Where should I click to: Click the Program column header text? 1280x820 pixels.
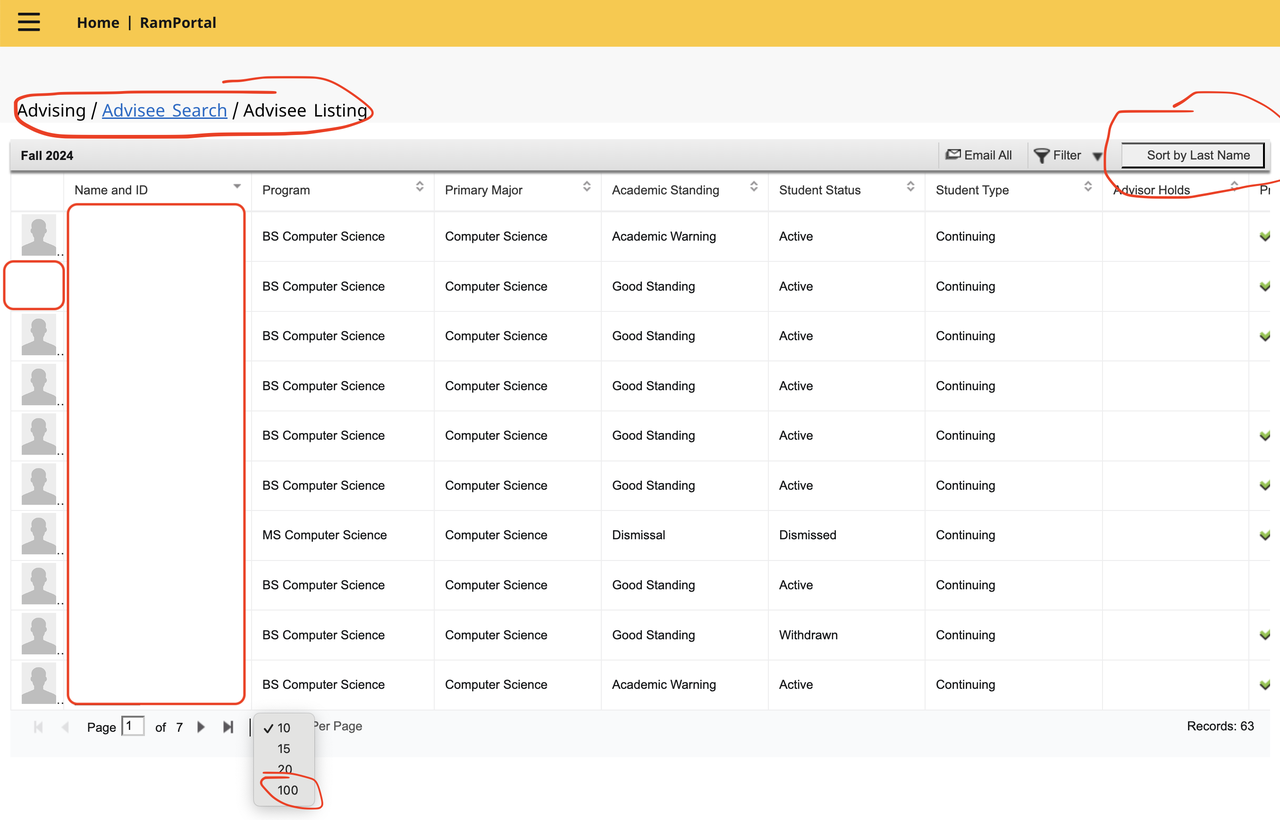tap(286, 190)
